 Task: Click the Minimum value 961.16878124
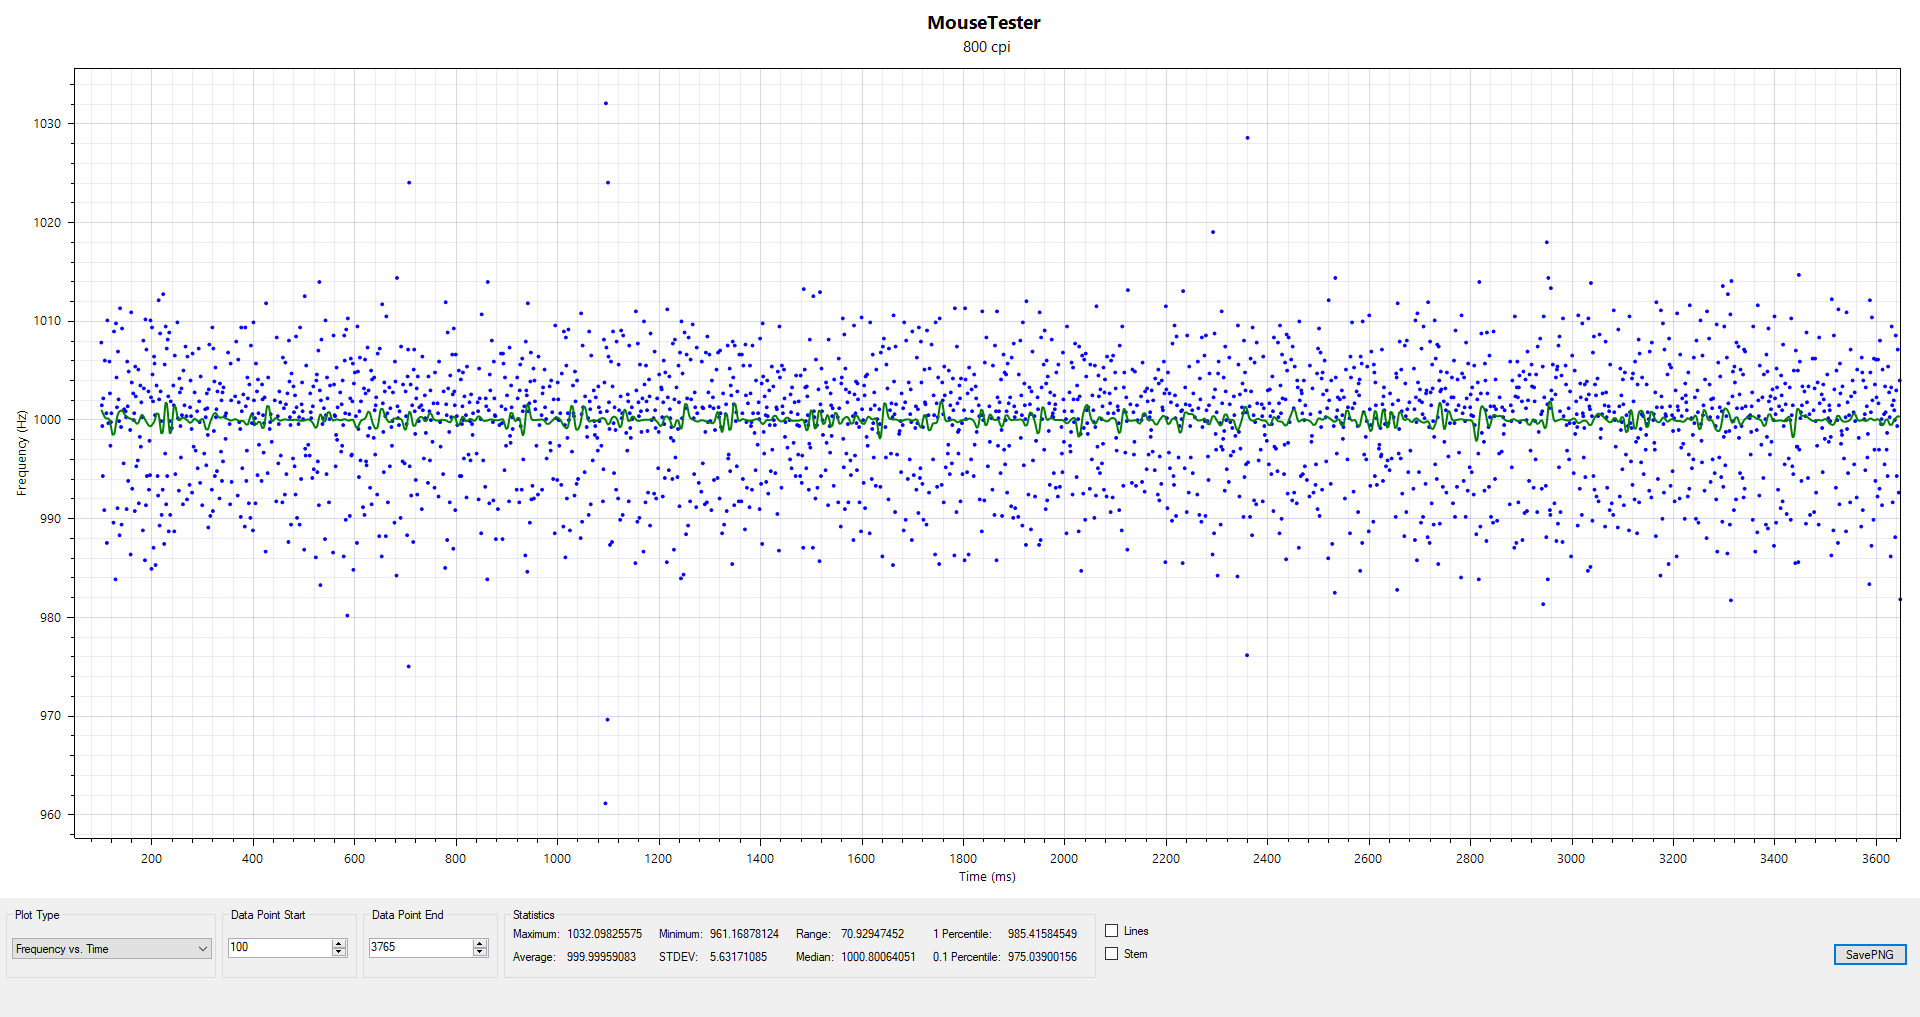[x=744, y=934]
